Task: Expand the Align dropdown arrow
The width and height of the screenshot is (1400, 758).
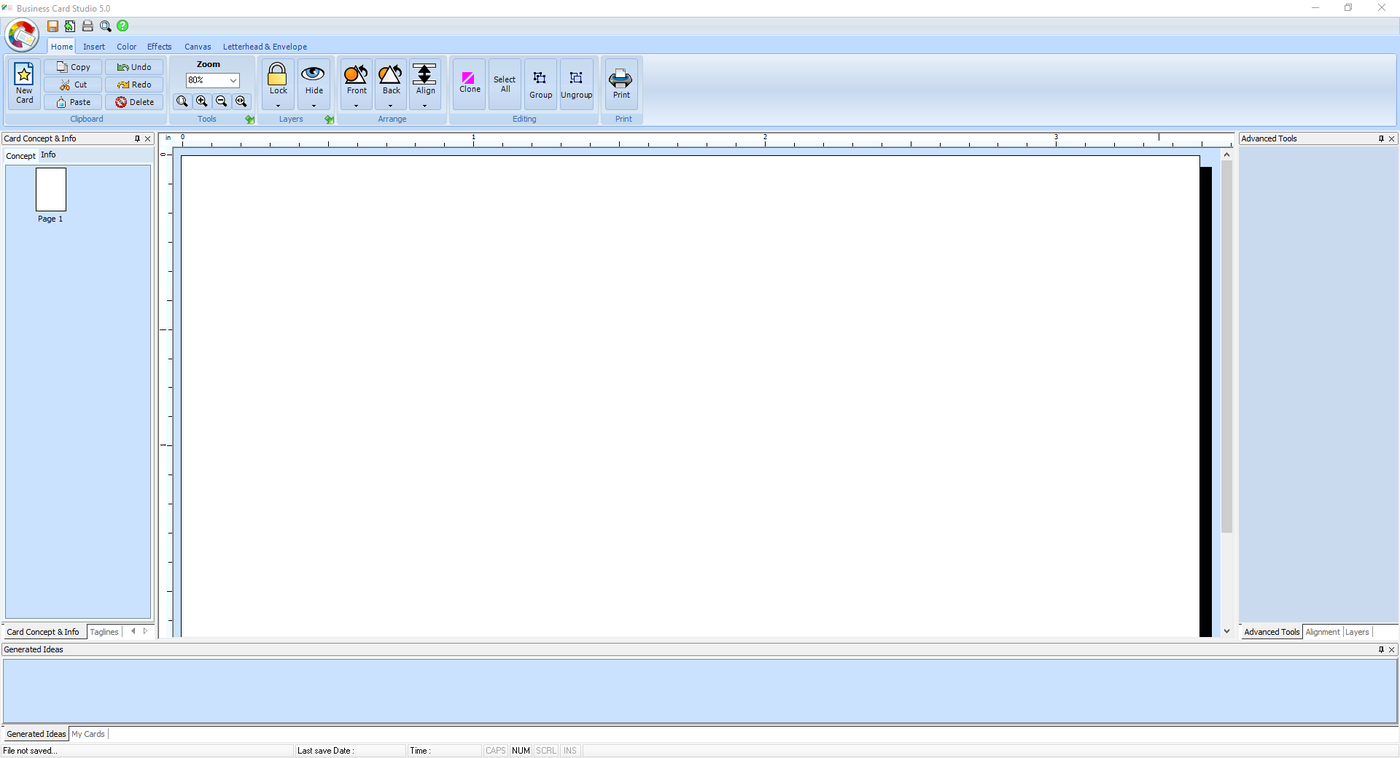Action: 425,105
